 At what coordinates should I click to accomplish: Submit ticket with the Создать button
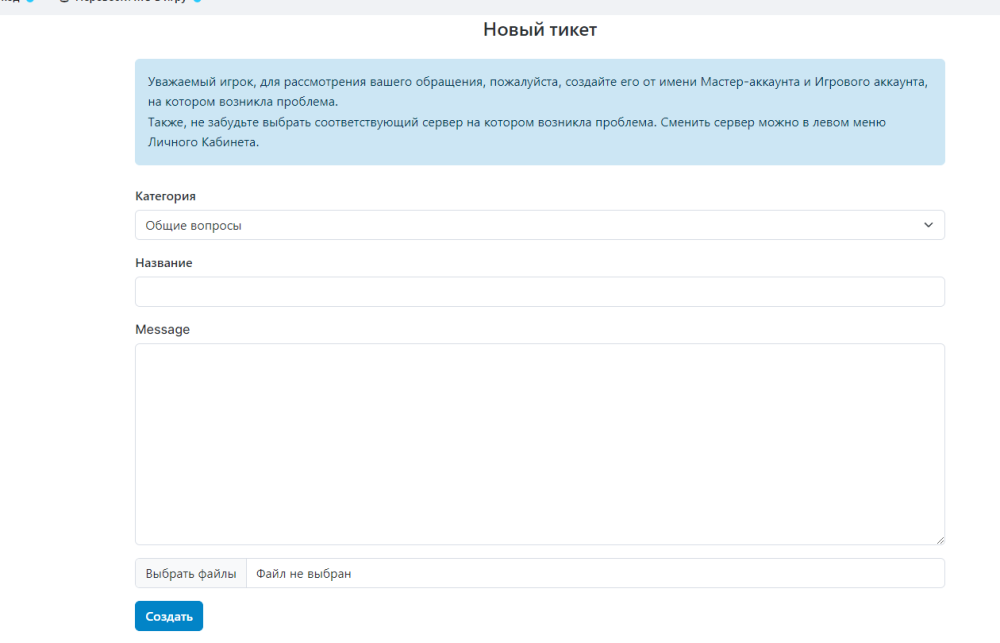(x=169, y=616)
